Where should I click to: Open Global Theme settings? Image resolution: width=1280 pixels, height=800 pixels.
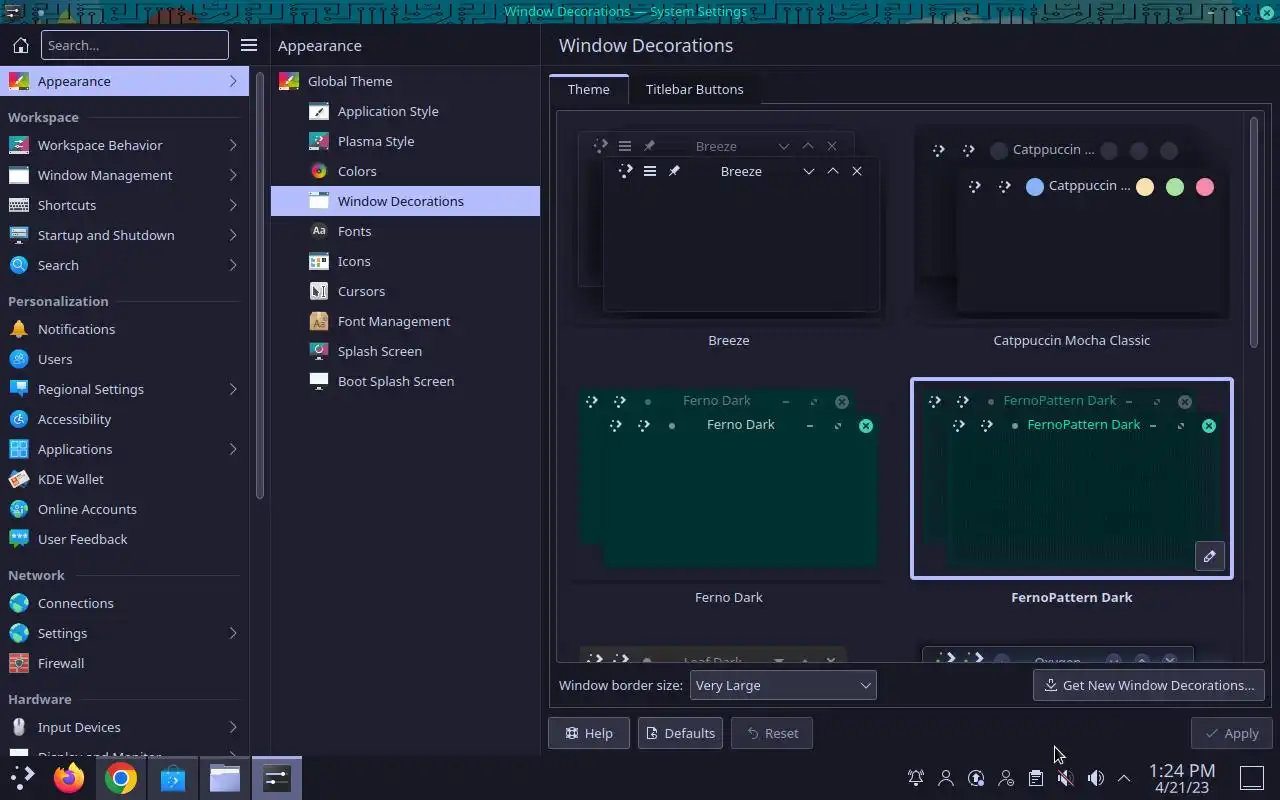405,81
